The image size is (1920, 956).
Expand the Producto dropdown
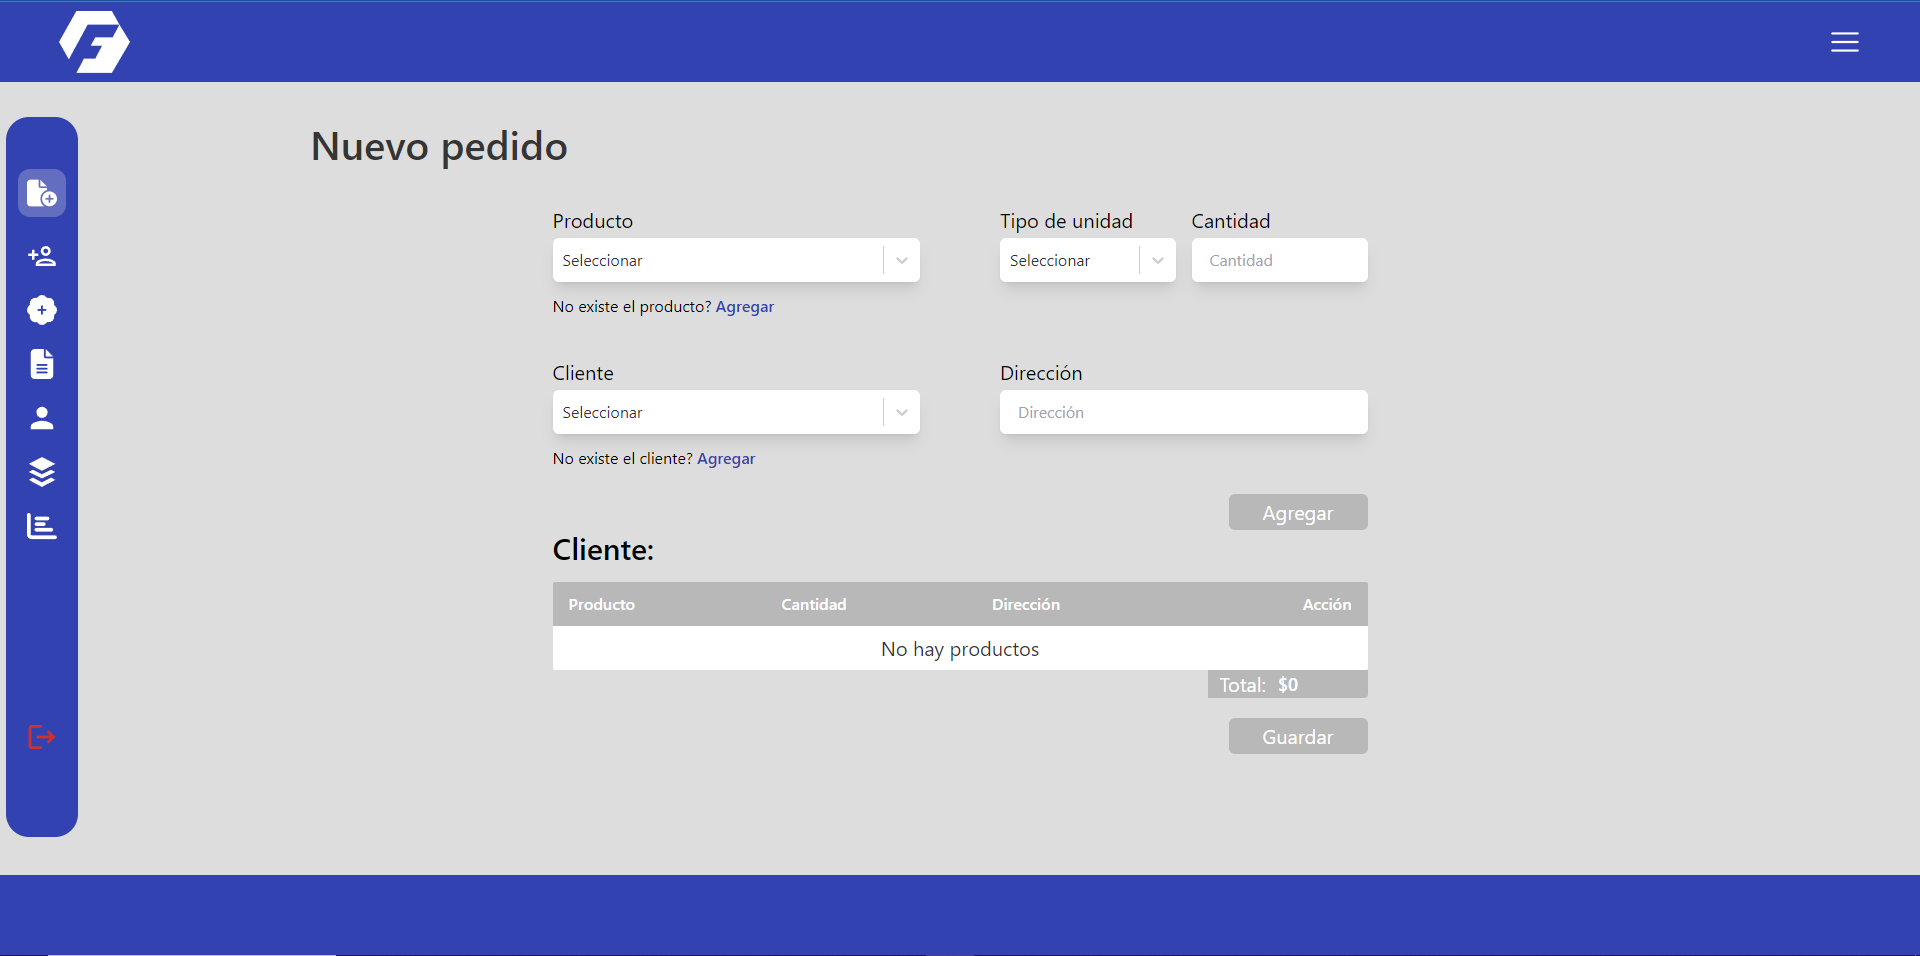(735, 260)
